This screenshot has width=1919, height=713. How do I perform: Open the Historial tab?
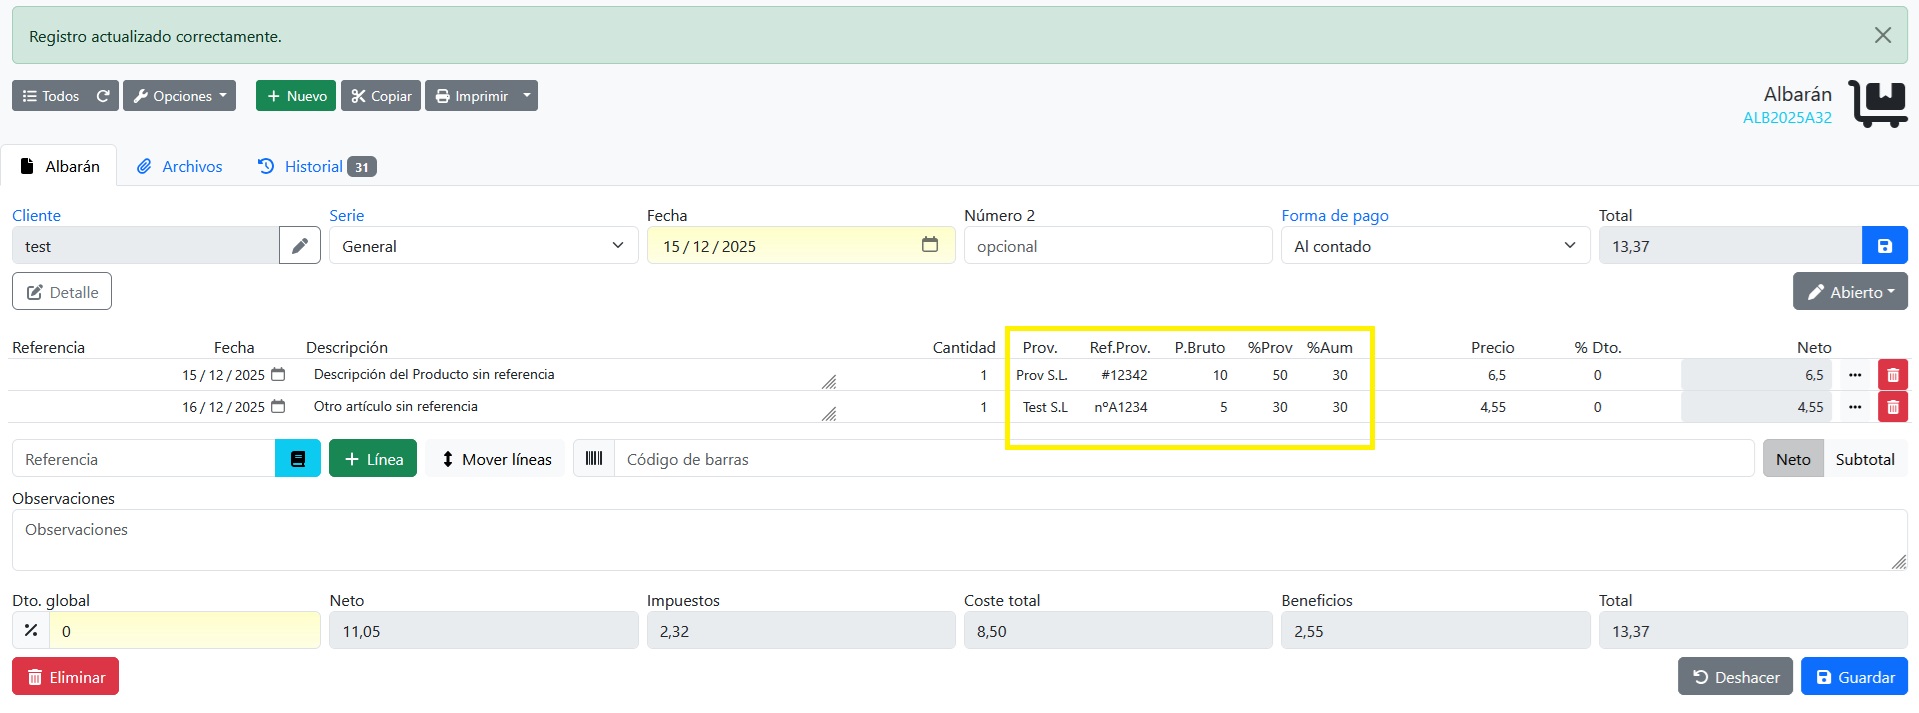pos(316,166)
